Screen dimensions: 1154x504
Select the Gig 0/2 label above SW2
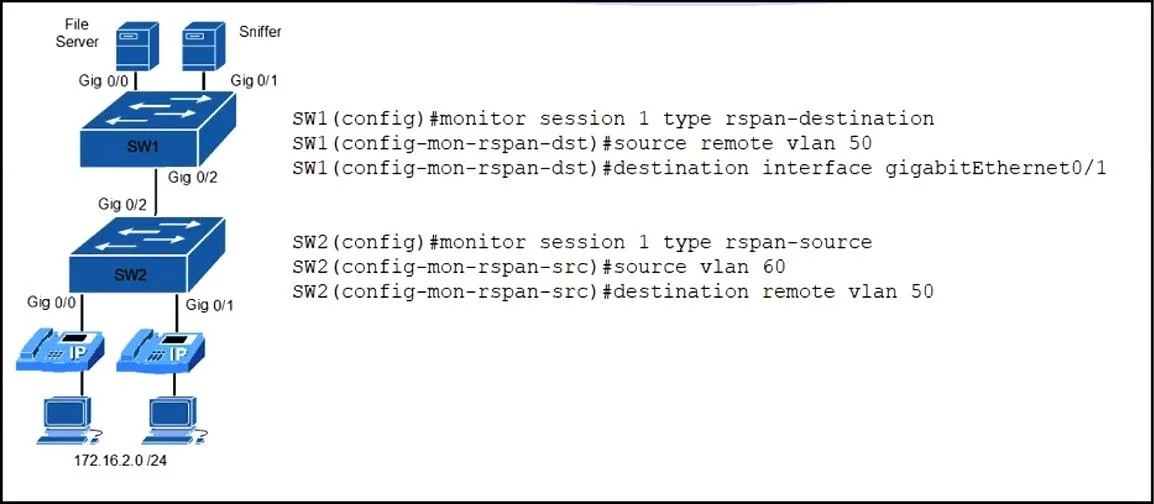pyautogui.click(x=122, y=204)
